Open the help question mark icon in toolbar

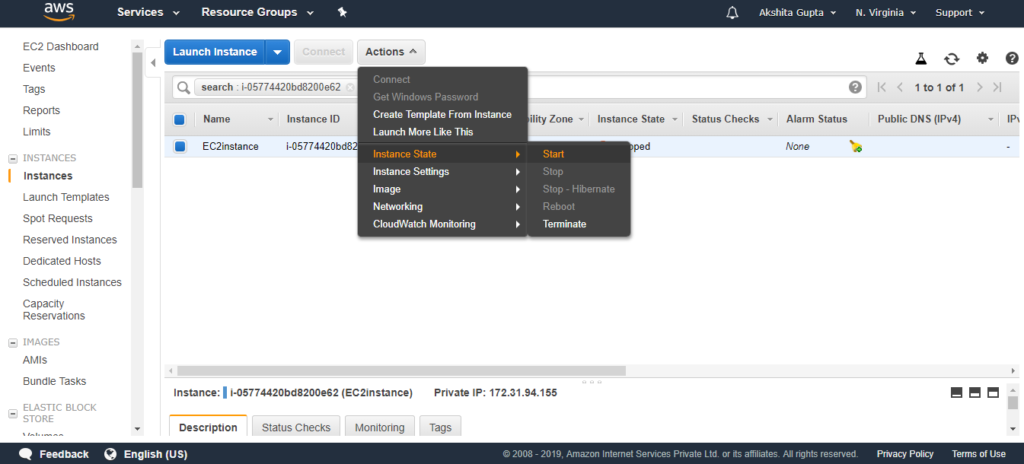[x=1012, y=58]
